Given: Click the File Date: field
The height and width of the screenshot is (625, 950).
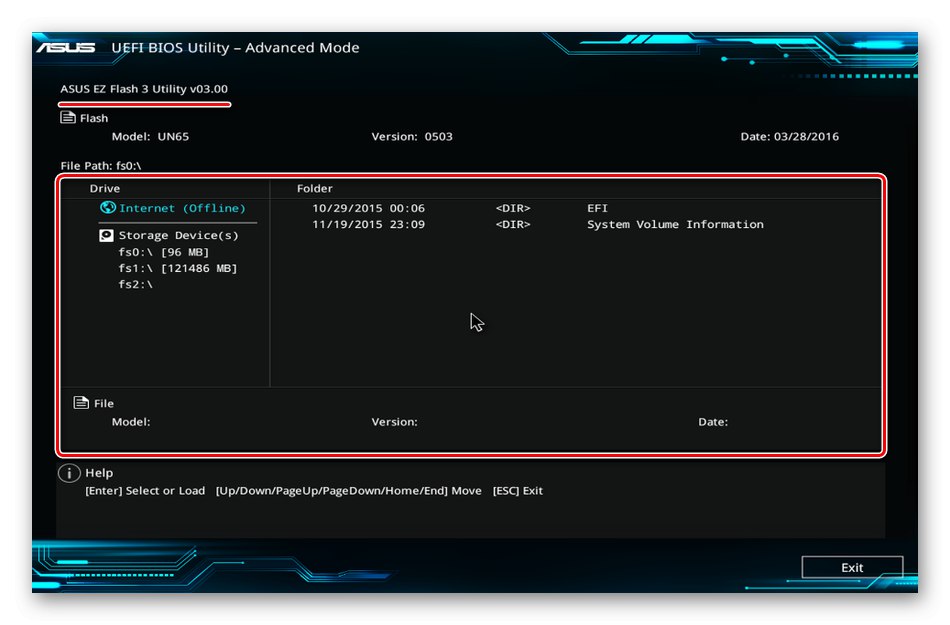Looking at the screenshot, I should [x=713, y=422].
